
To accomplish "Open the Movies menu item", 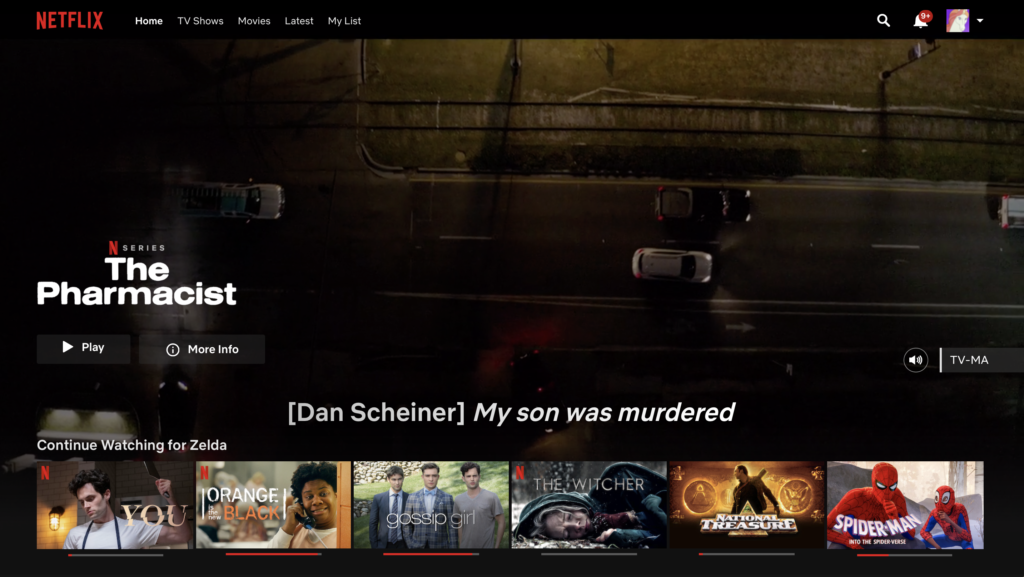I will (x=254, y=21).
